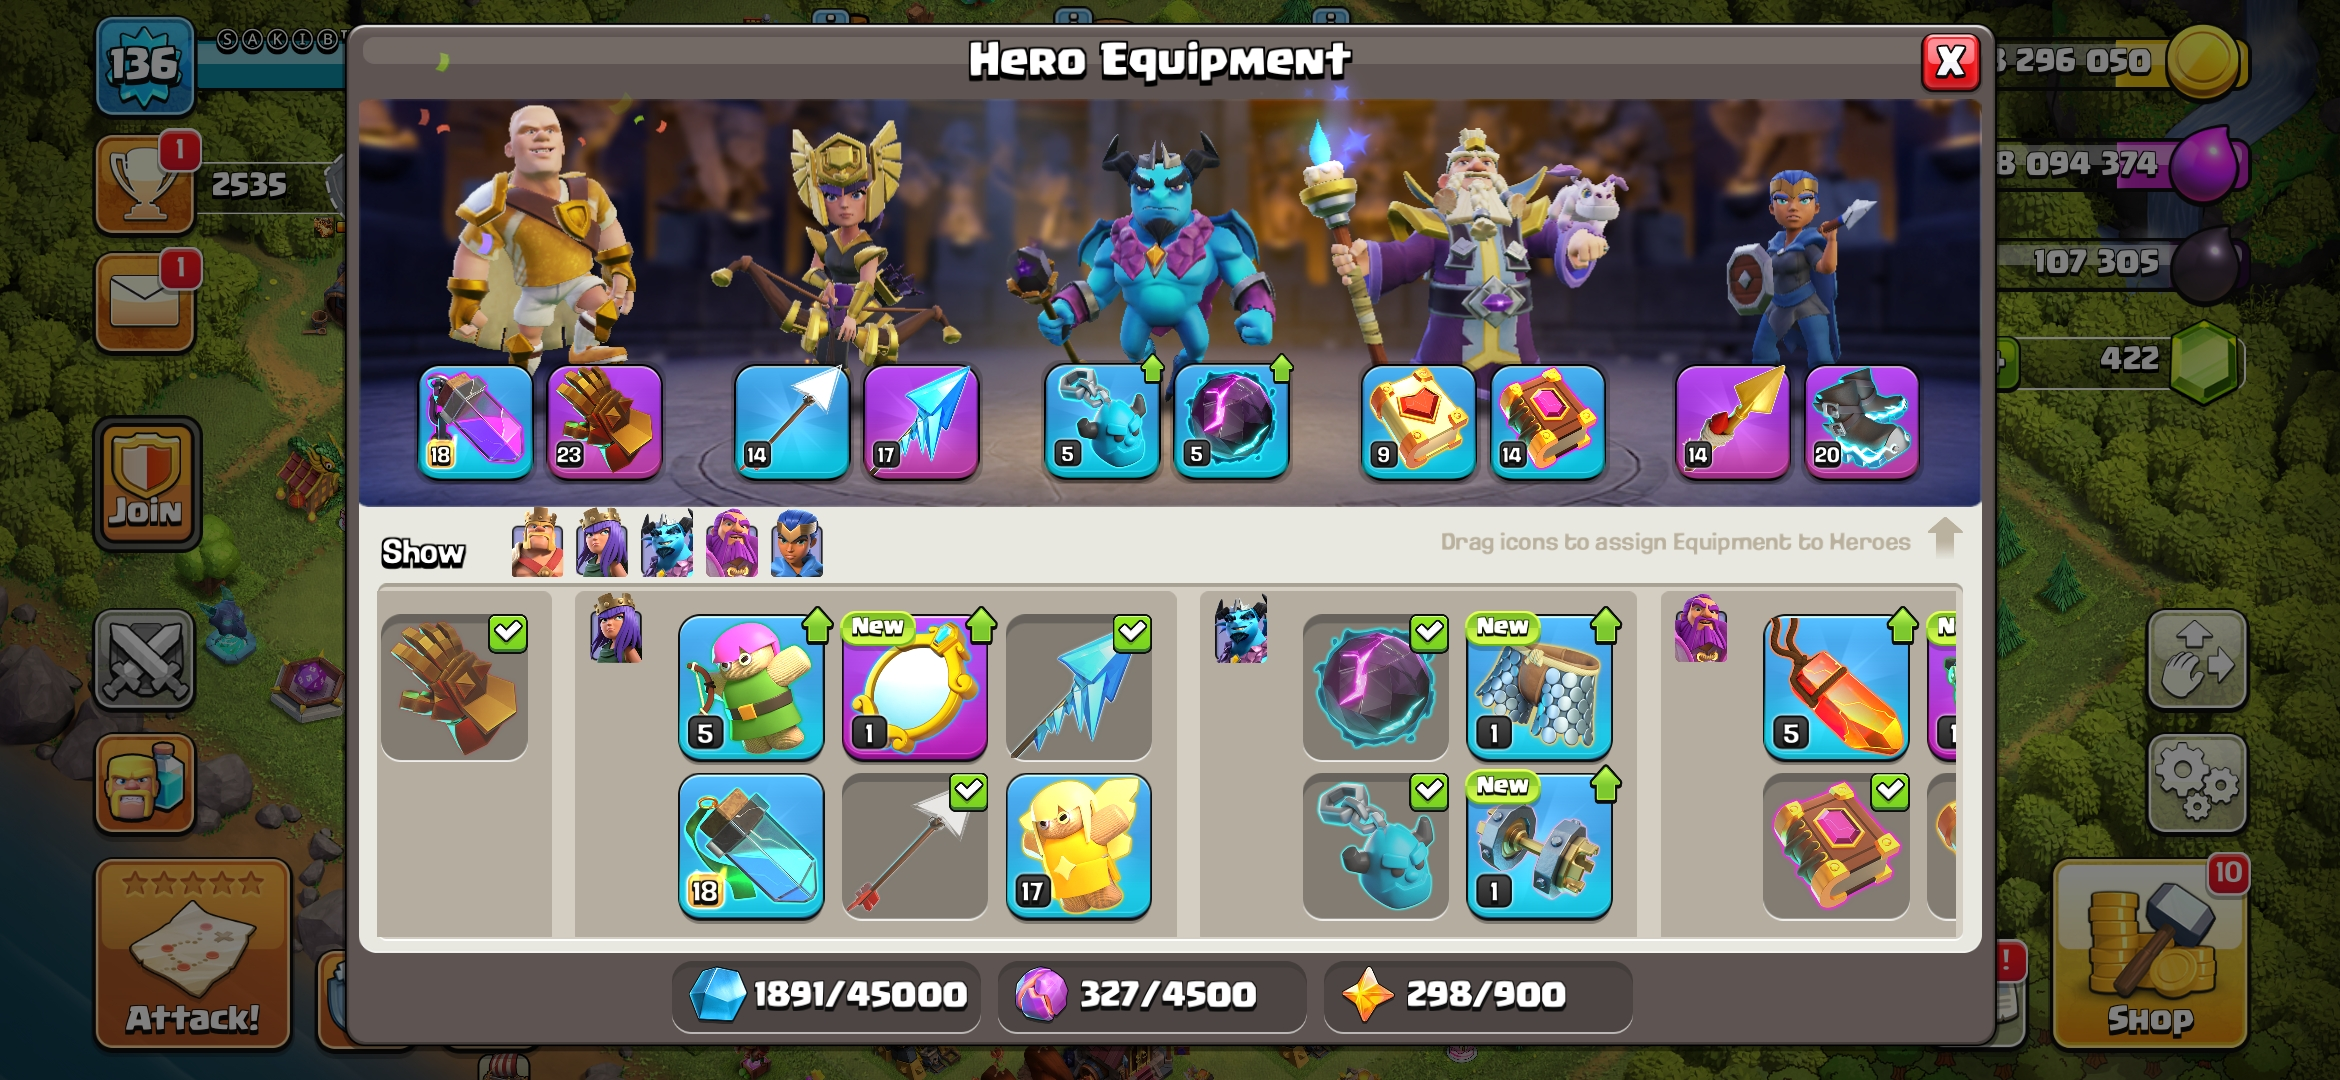The image size is (2340, 1080).
Task: Tap the upgrade arrow on new Metal Pants tile
Action: click(x=1606, y=625)
